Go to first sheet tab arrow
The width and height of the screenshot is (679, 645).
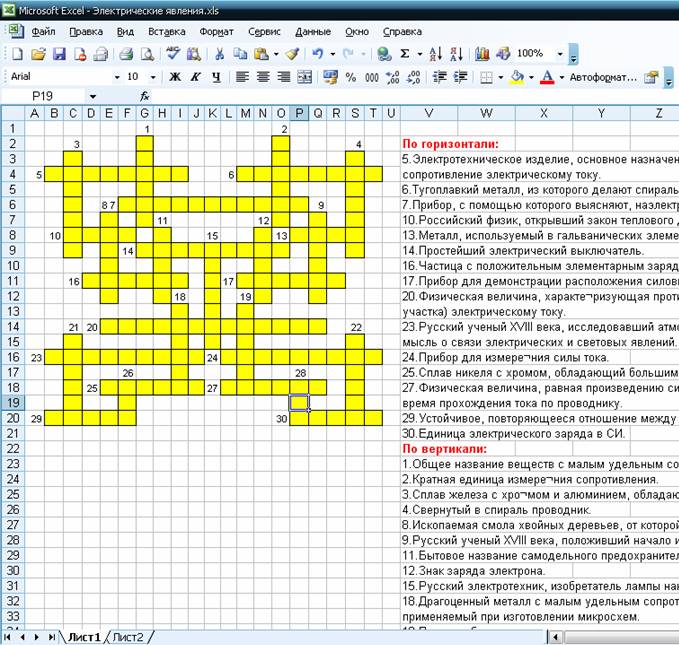pyautogui.click(x=7, y=637)
